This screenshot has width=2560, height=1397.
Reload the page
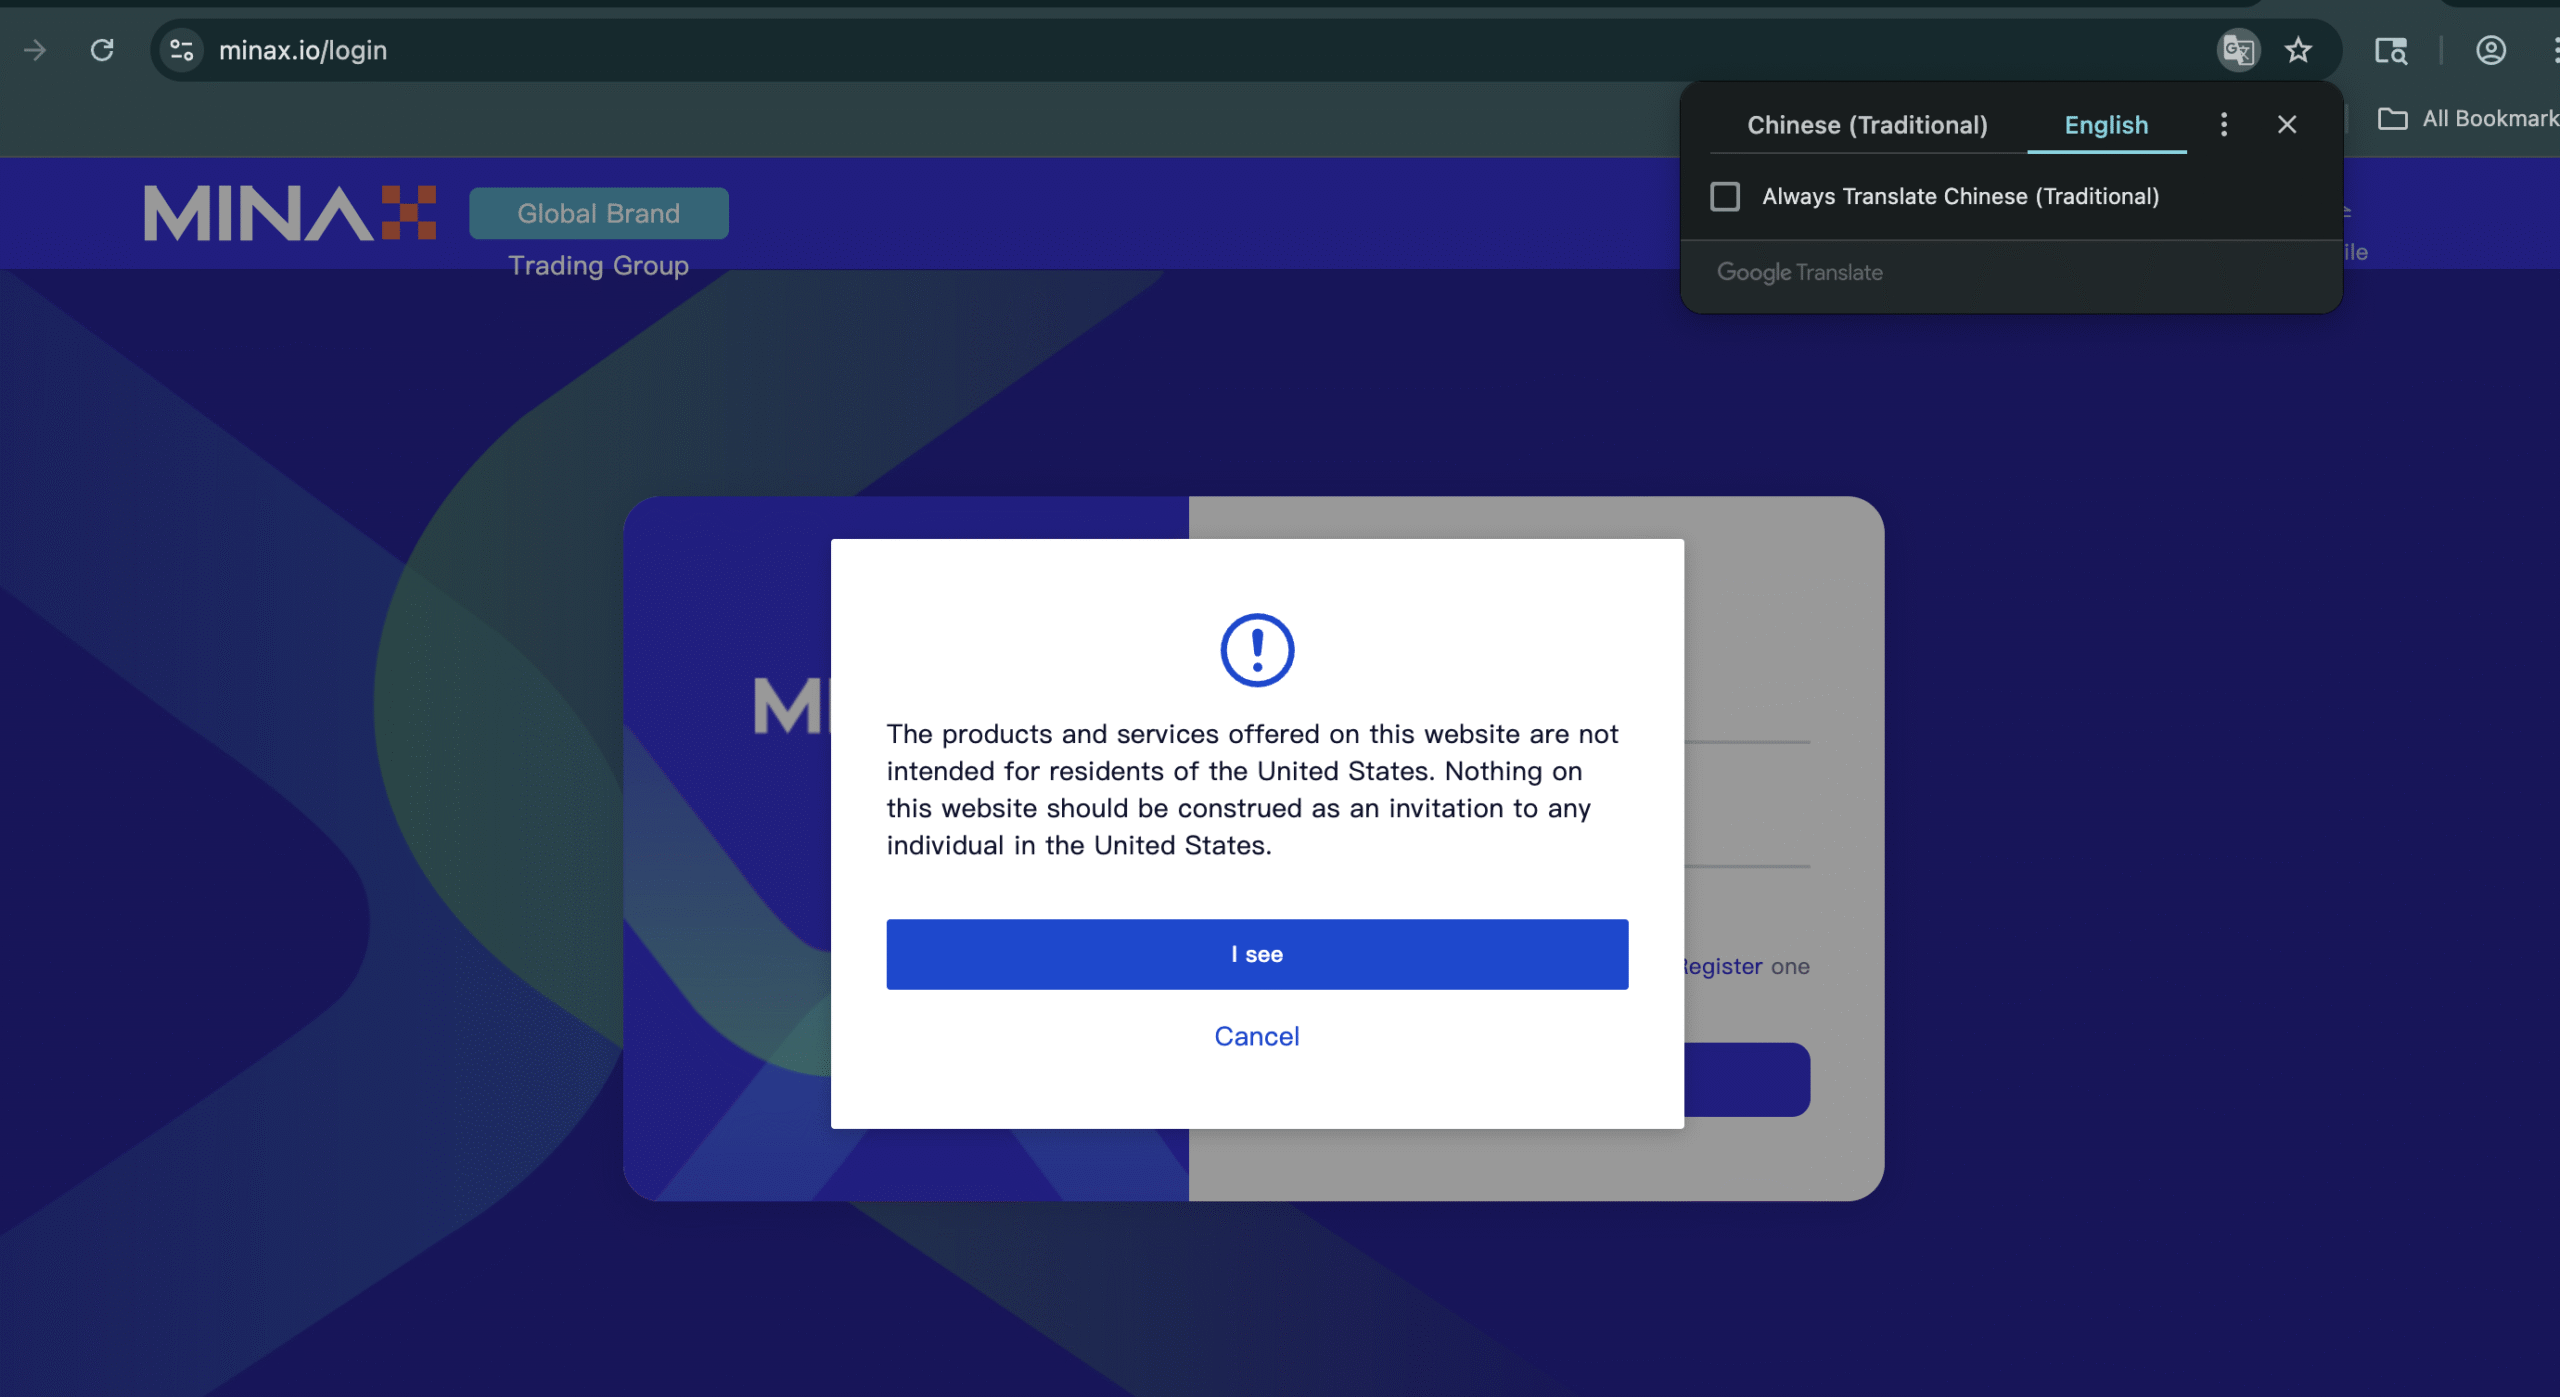click(x=102, y=50)
